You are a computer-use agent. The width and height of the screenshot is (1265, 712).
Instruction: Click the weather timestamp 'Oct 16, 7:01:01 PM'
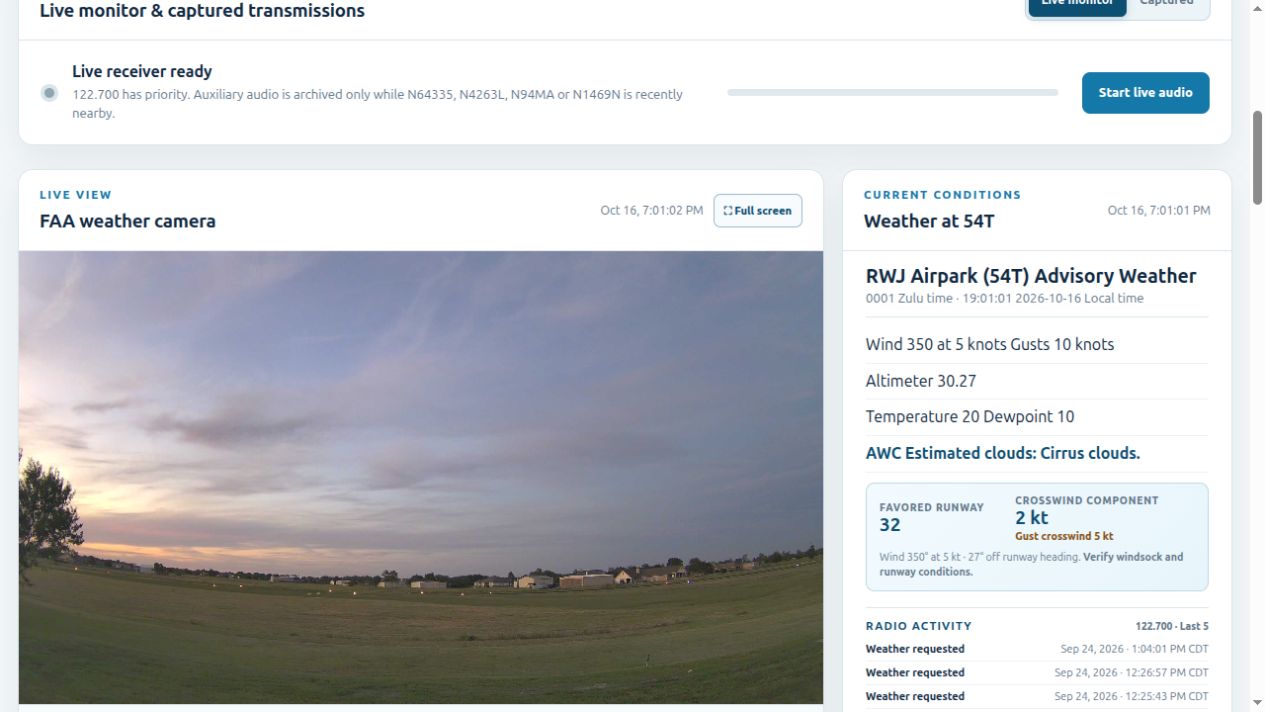click(x=1159, y=211)
